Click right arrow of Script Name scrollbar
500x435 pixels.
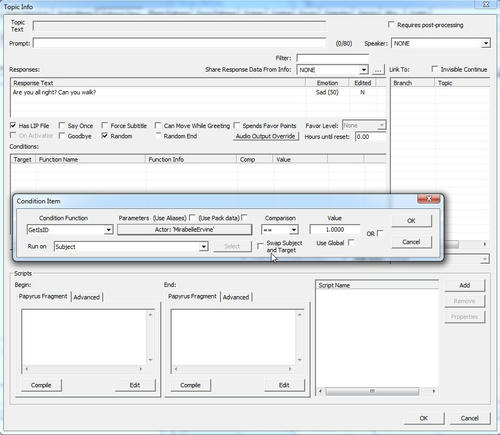coord(434,391)
